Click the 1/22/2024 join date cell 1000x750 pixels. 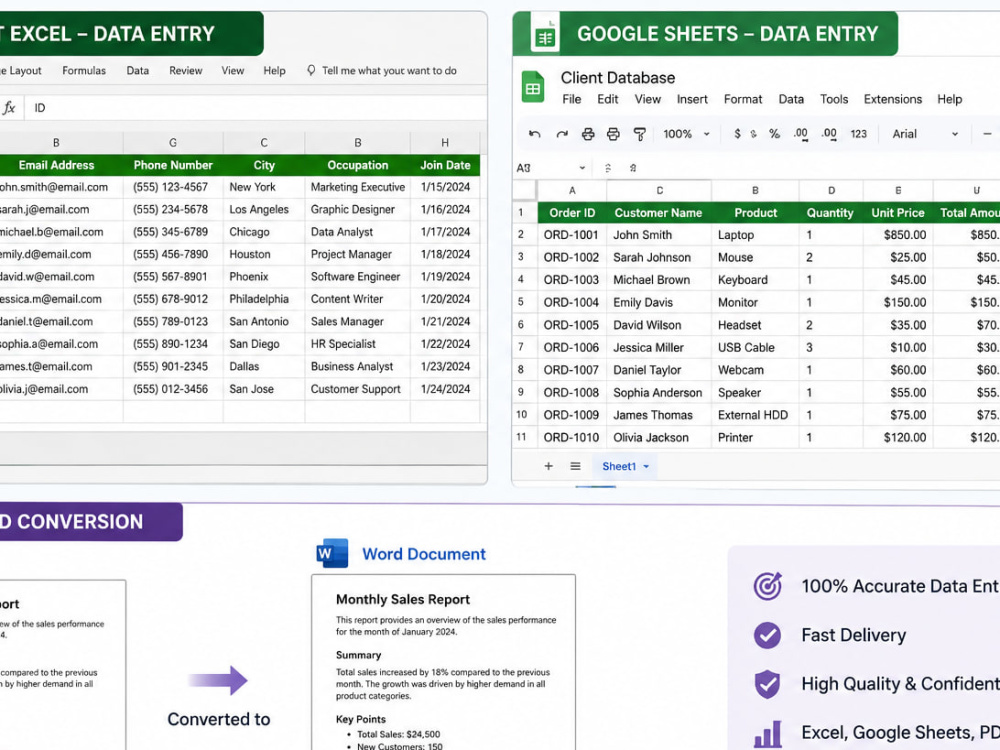[445, 344]
